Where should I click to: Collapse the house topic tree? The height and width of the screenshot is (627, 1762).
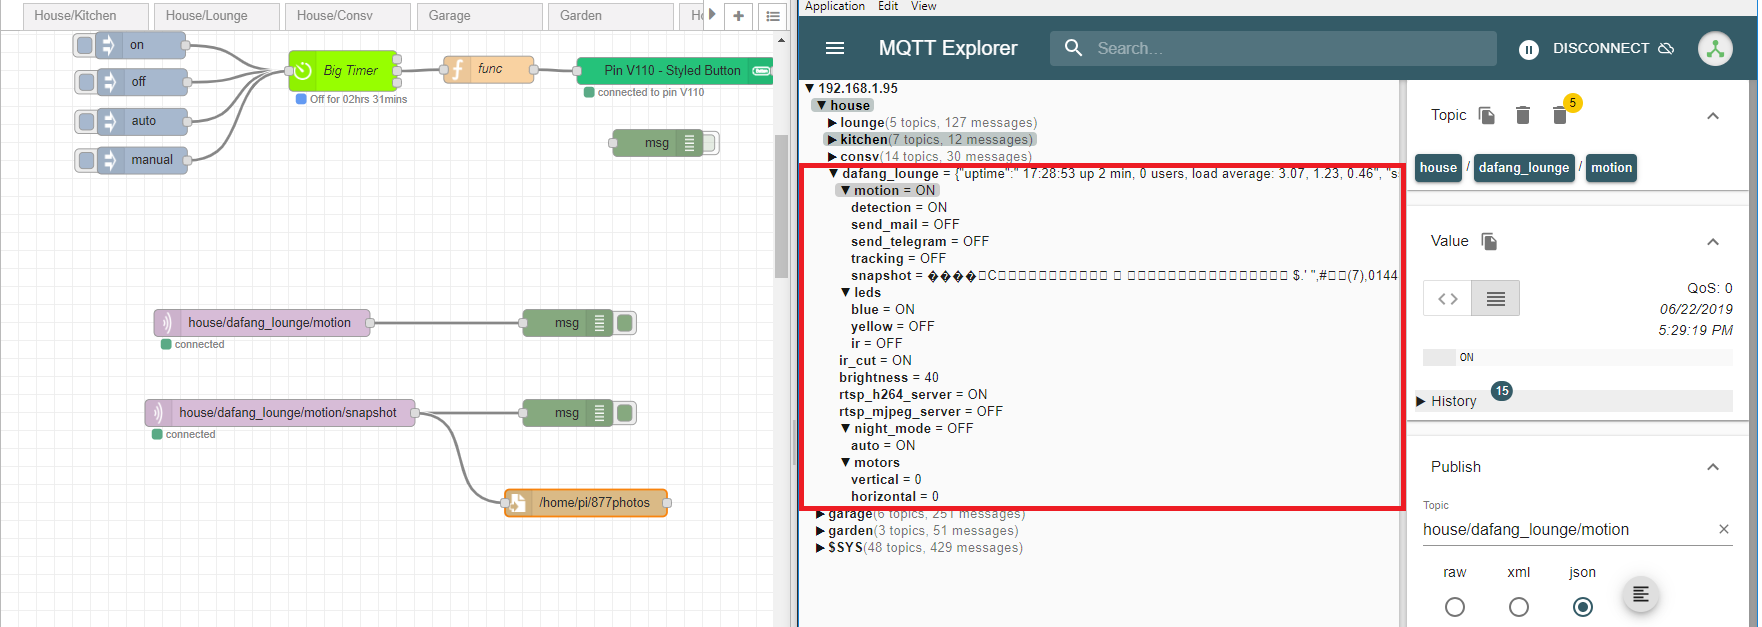point(822,105)
